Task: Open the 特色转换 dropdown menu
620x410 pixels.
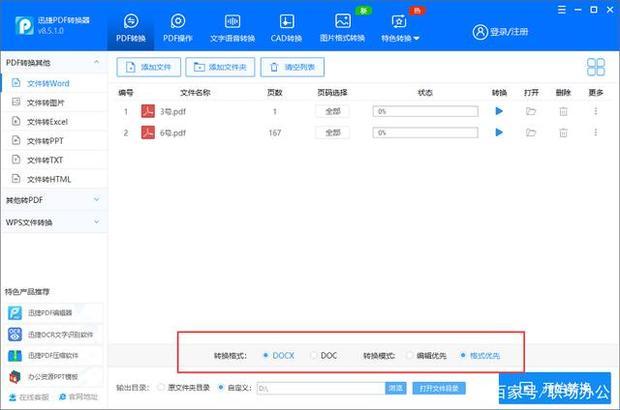Action: coord(400,27)
